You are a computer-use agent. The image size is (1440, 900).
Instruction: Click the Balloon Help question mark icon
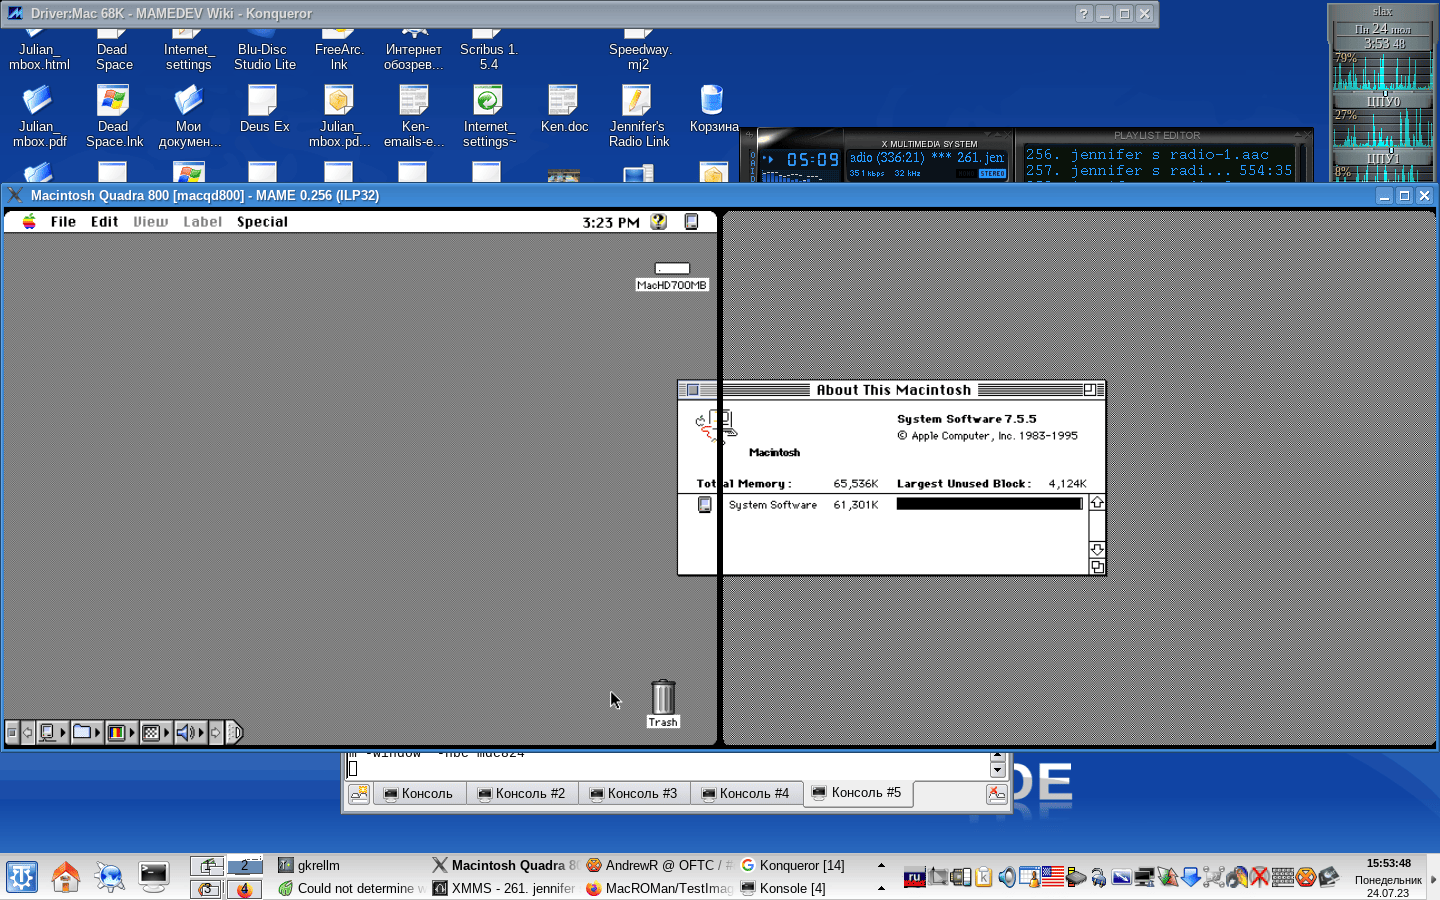click(658, 222)
